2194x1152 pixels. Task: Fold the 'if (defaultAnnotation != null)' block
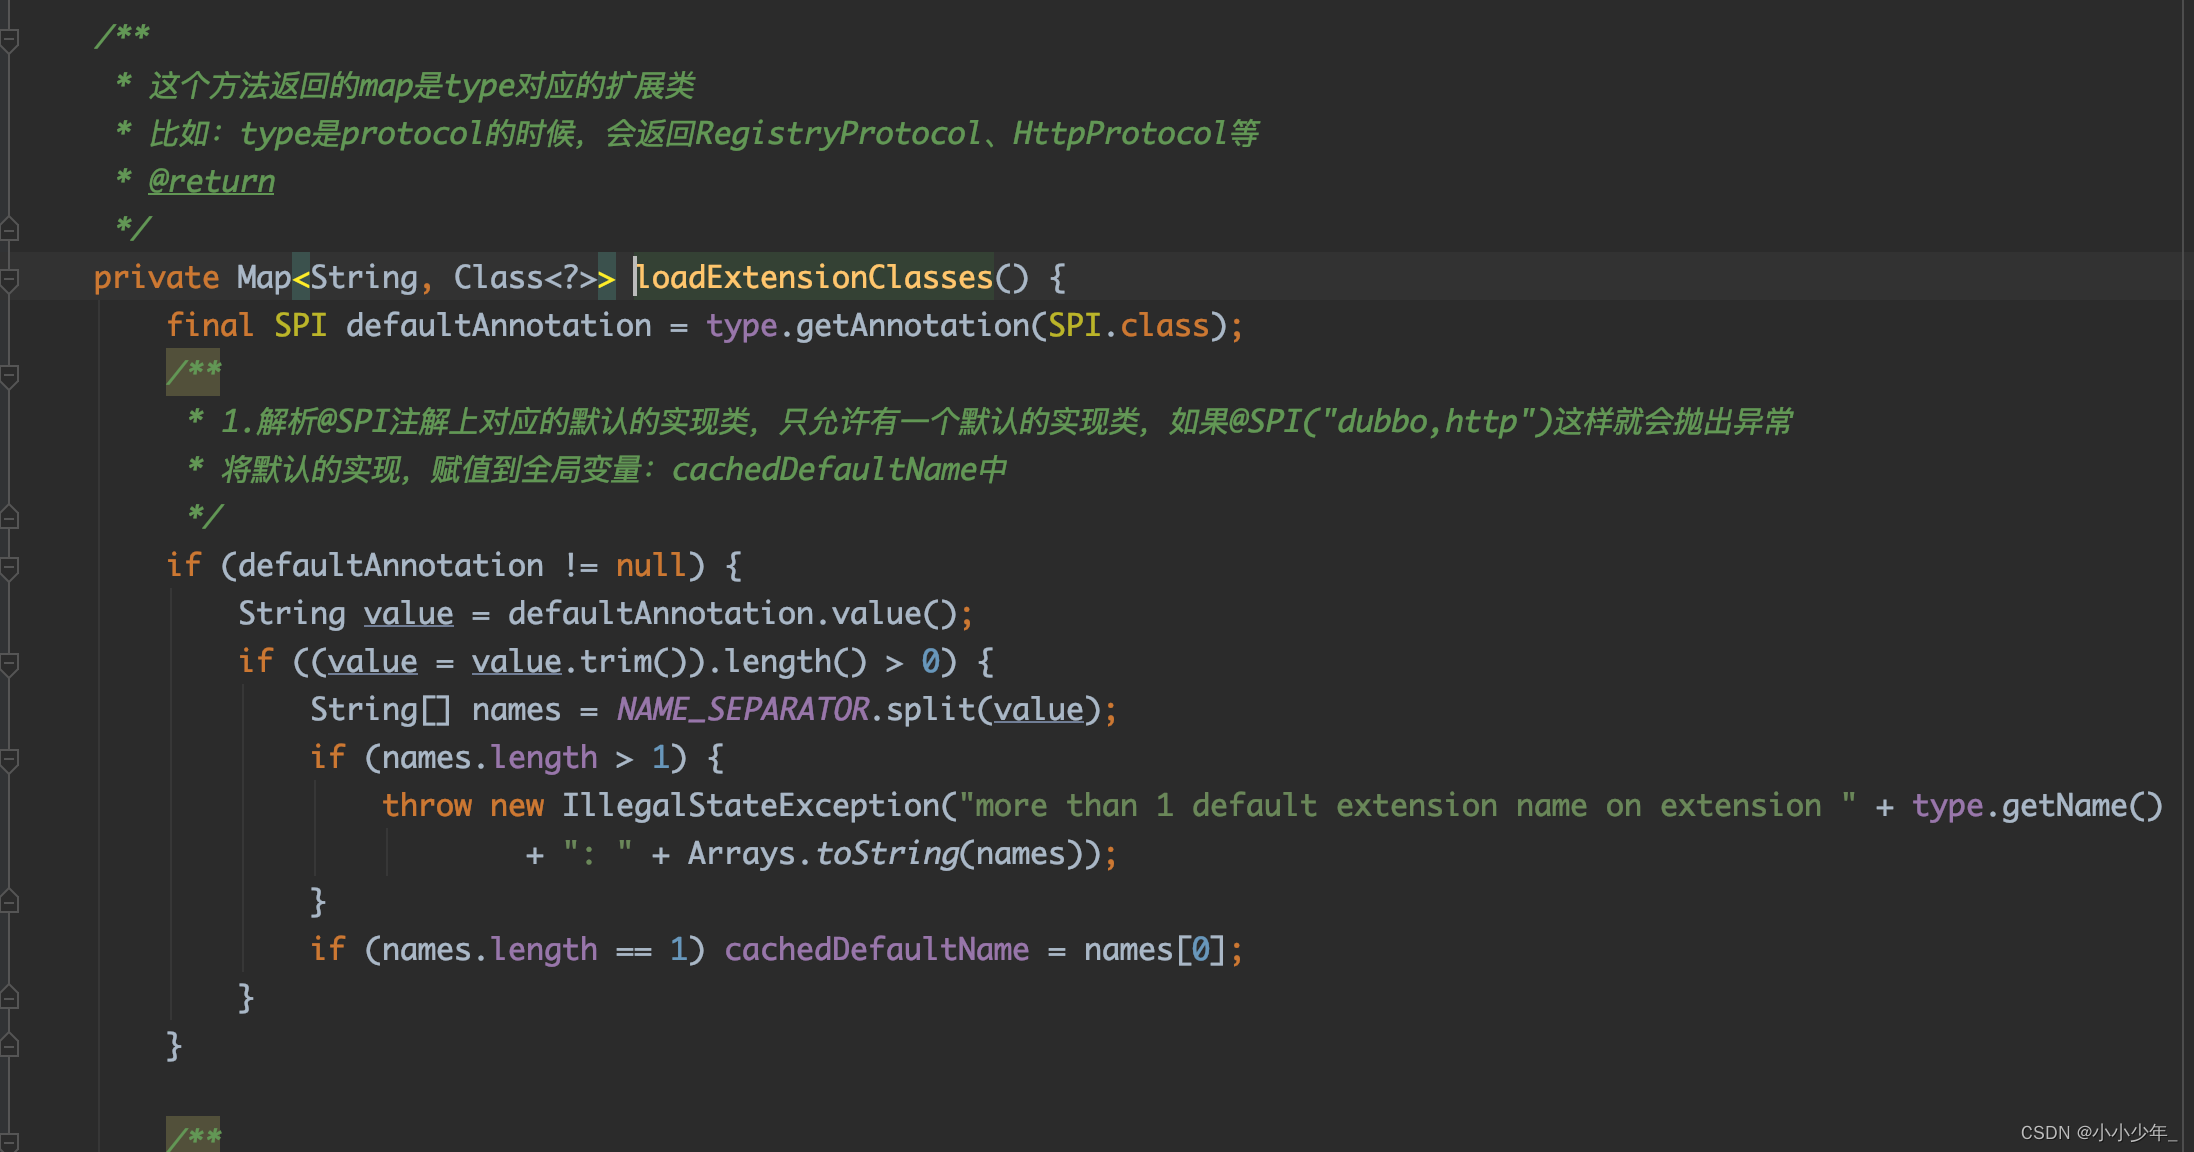(10, 567)
